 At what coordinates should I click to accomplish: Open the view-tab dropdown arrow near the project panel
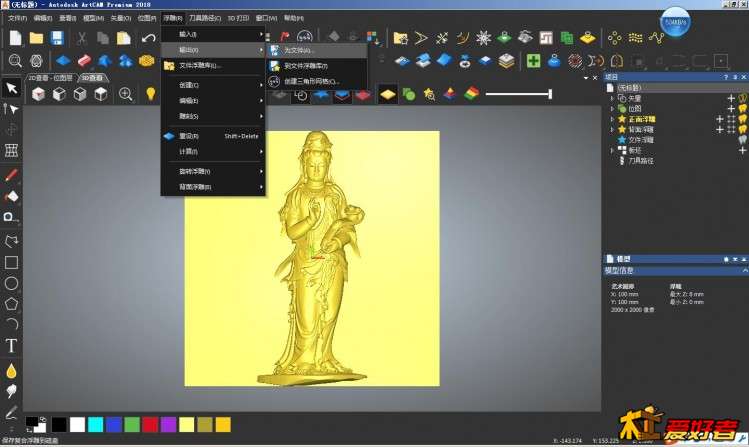coord(586,77)
